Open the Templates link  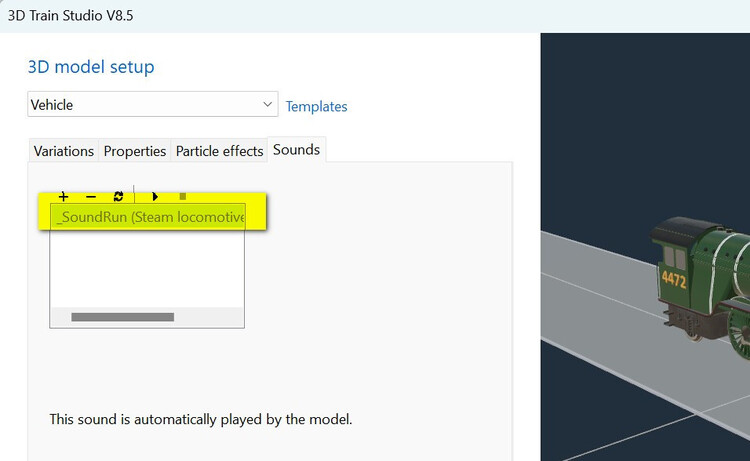[x=317, y=106]
